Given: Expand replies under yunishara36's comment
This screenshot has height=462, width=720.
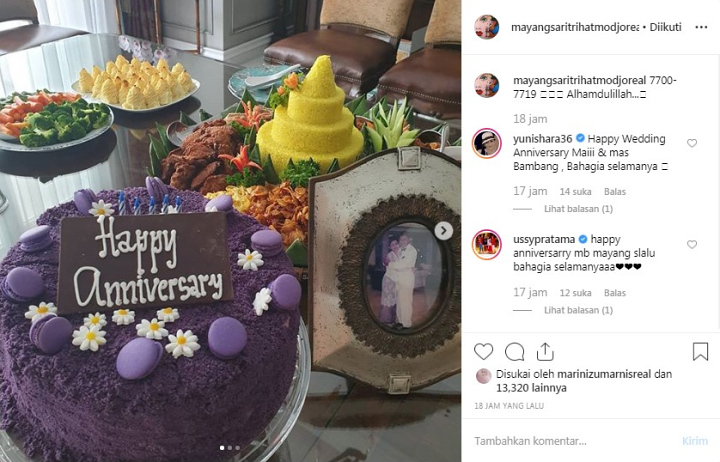Looking at the screenshot, I should tap(578, 209).
